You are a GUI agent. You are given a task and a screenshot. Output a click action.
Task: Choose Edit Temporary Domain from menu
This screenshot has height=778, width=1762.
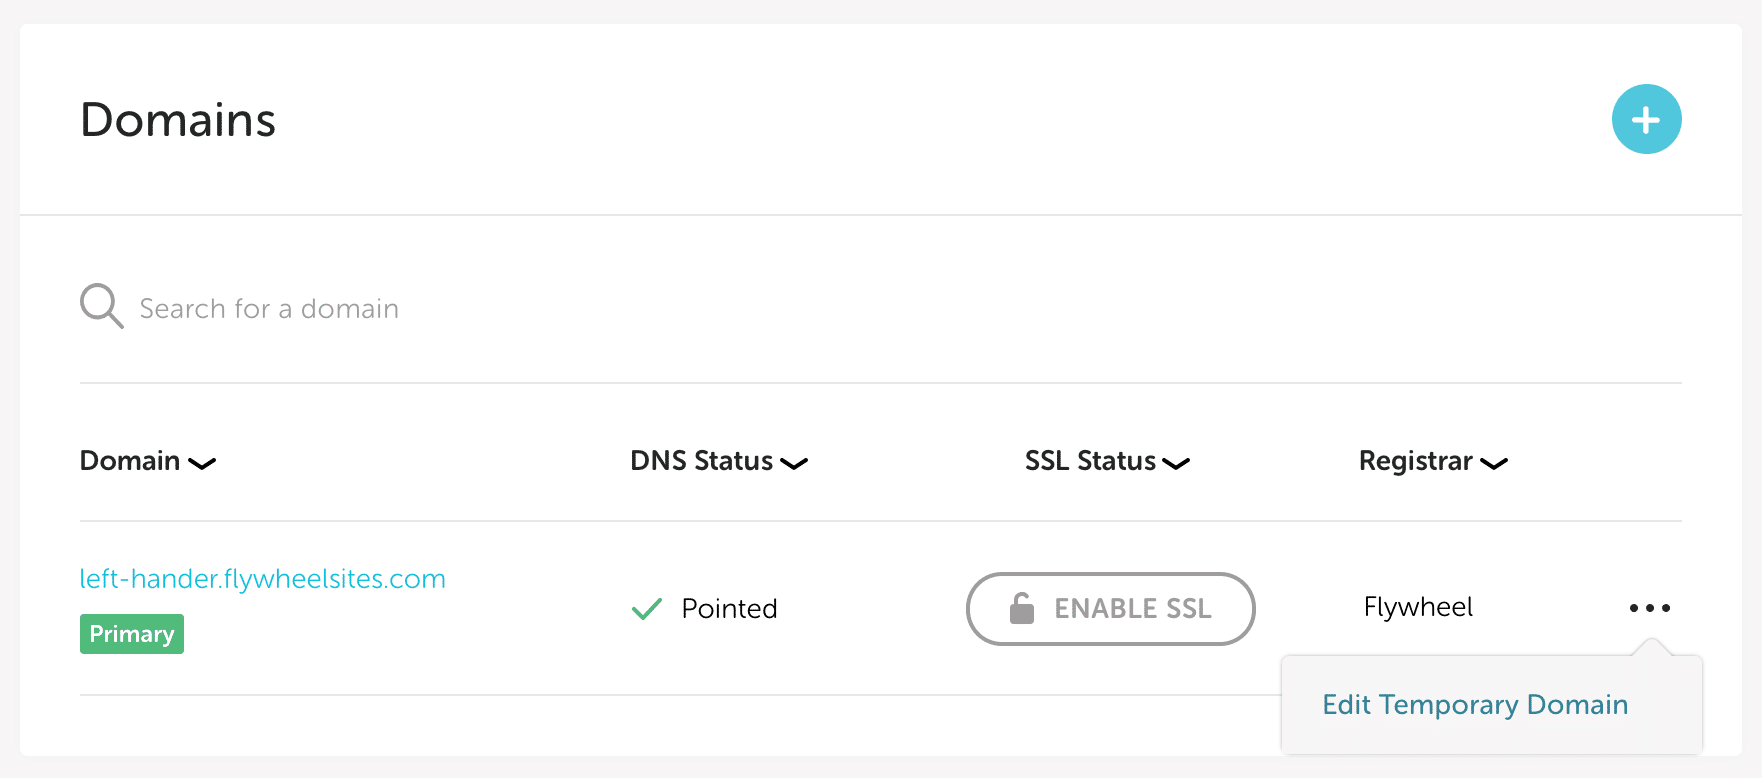point(1475,705)
